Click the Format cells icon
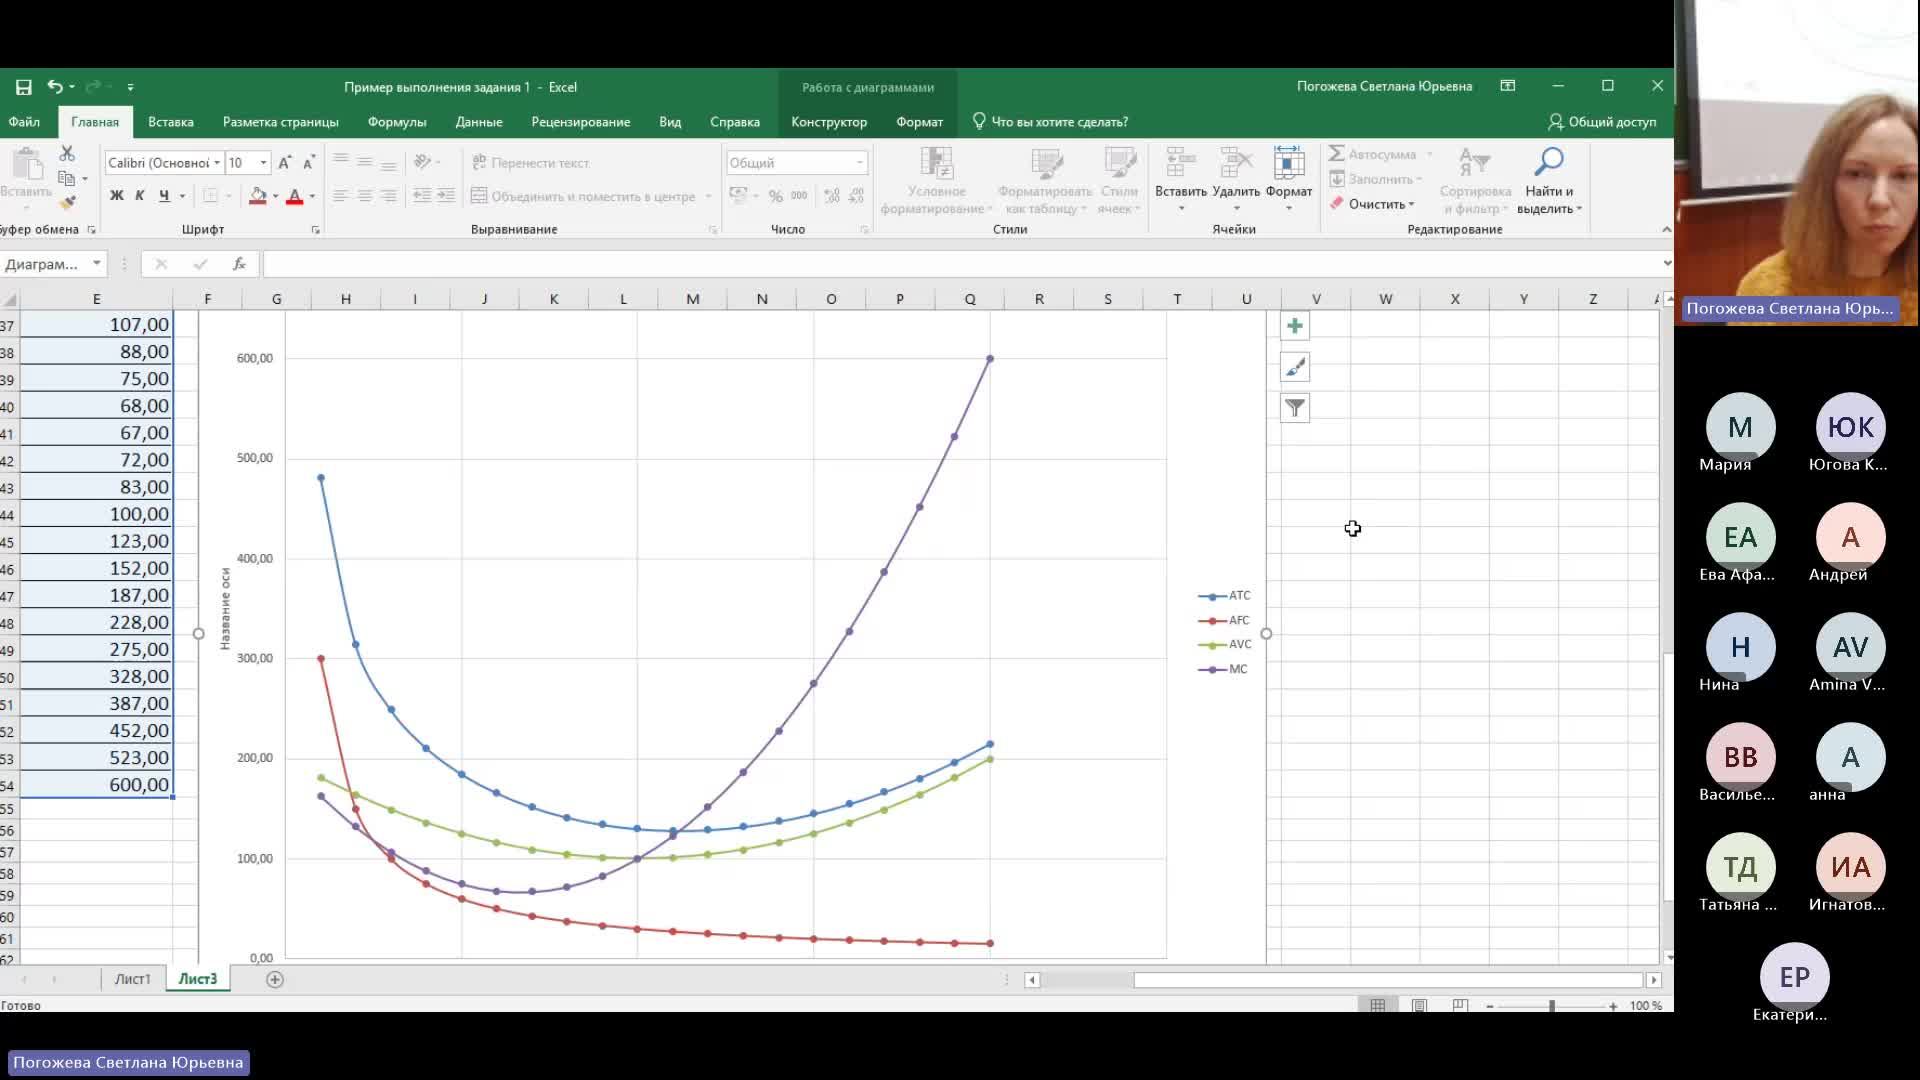This screenshot has width=1920, height=1080. click(1288, 162)
